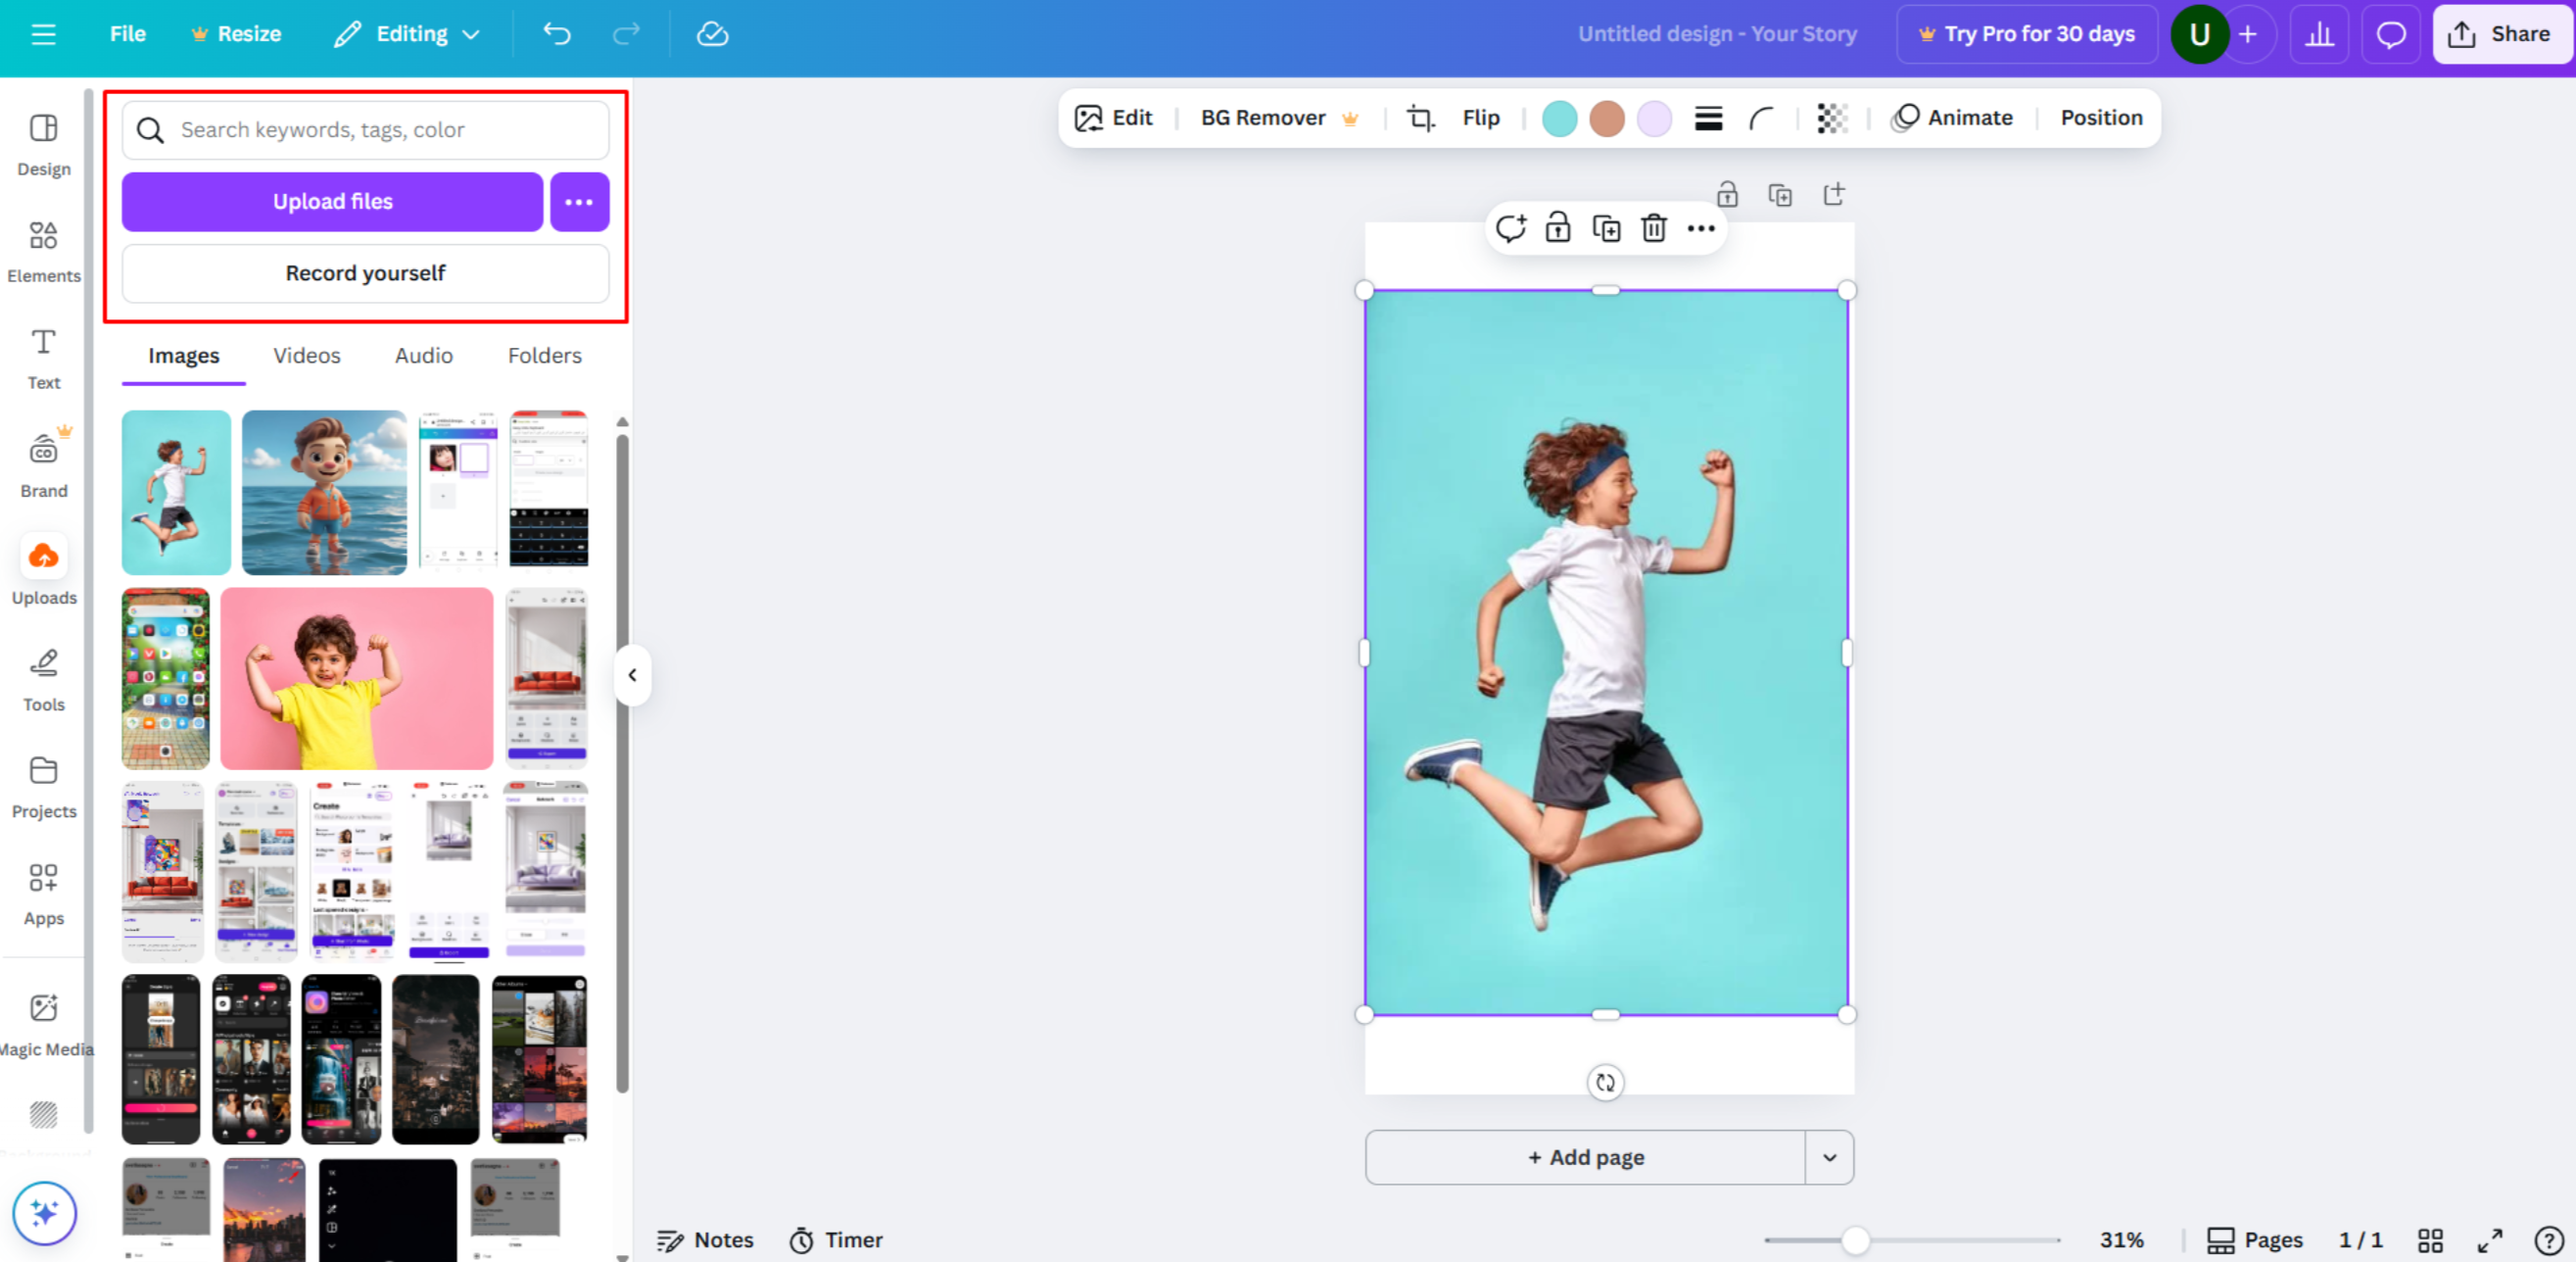Switch to the Audio tab
This screenshot has height=1262, width=2576.
pos(424,356)
